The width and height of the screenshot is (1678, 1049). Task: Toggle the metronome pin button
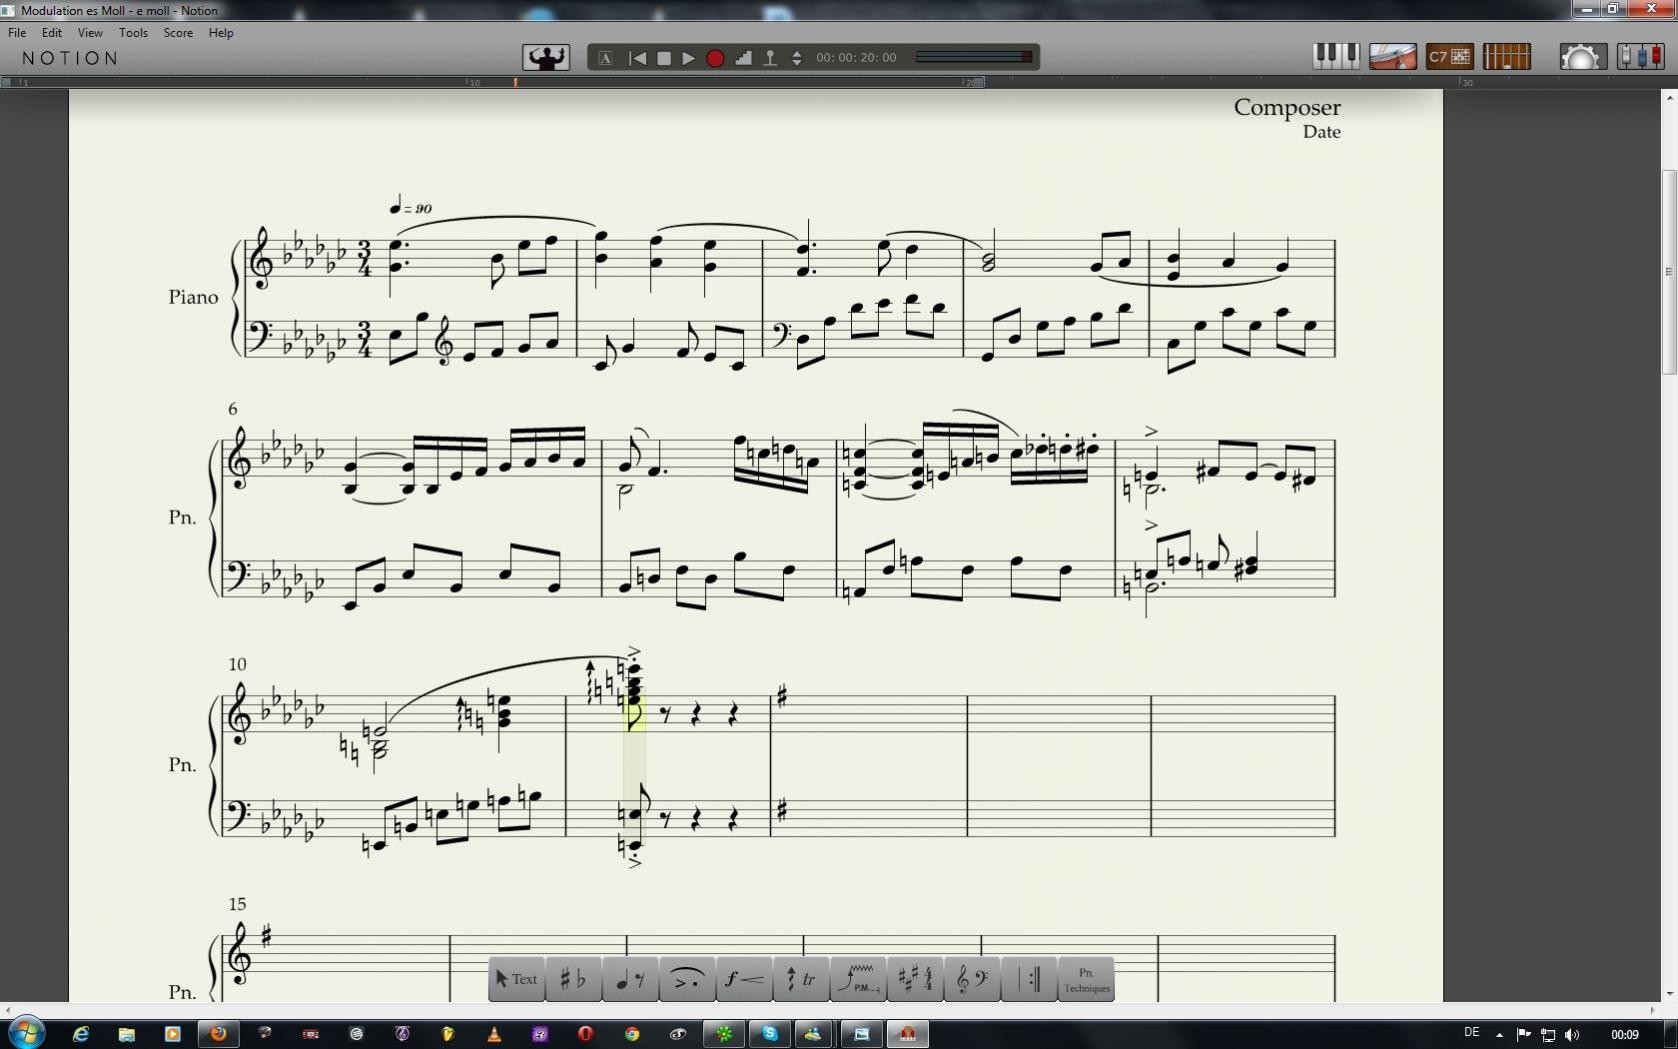[770, 58]
